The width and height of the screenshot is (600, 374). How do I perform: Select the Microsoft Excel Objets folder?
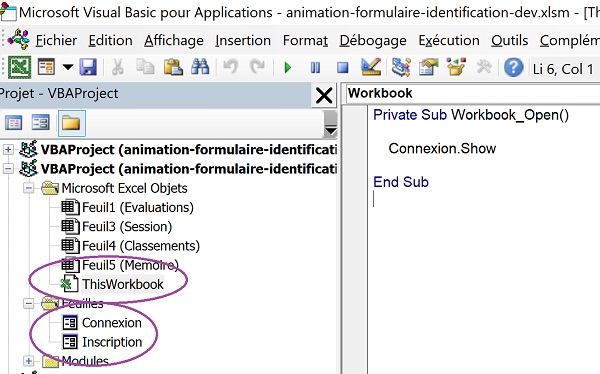124,188
